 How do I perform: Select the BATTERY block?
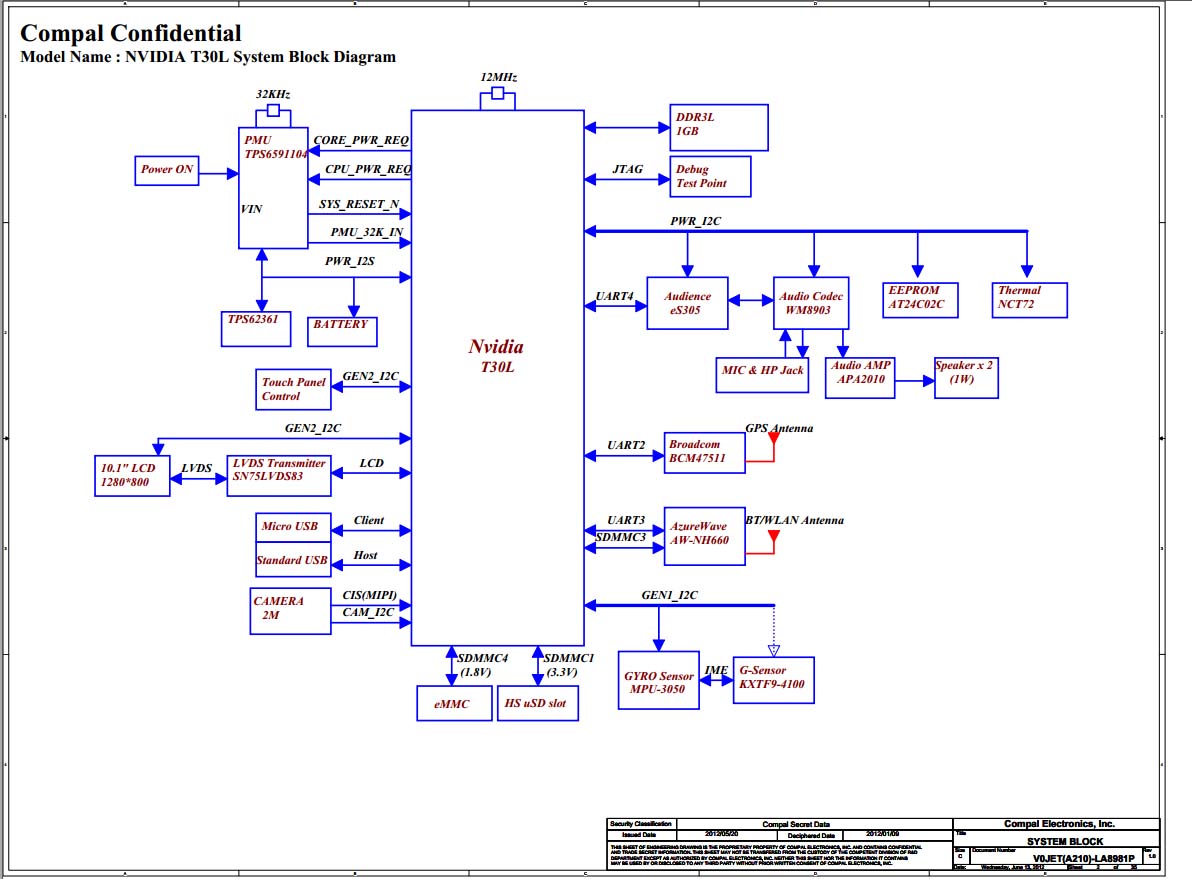342,332
